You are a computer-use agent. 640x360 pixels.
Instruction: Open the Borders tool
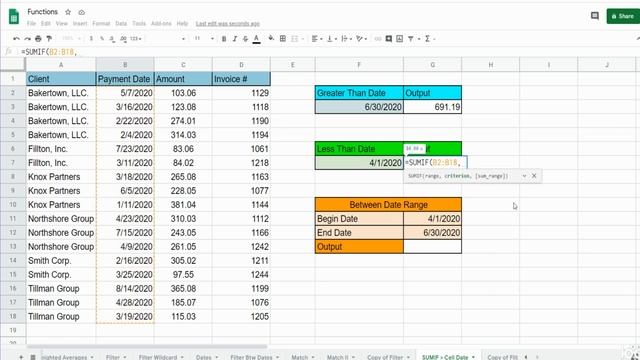[x=282, y=38]
